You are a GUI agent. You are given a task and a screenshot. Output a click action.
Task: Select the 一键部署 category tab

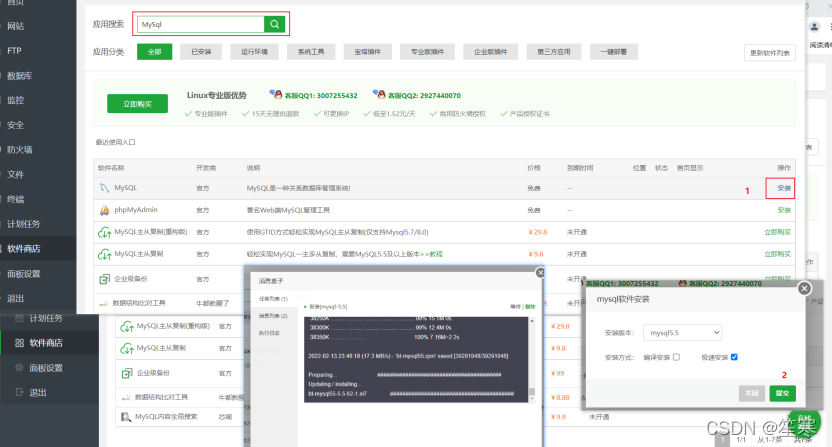(614, 52)
